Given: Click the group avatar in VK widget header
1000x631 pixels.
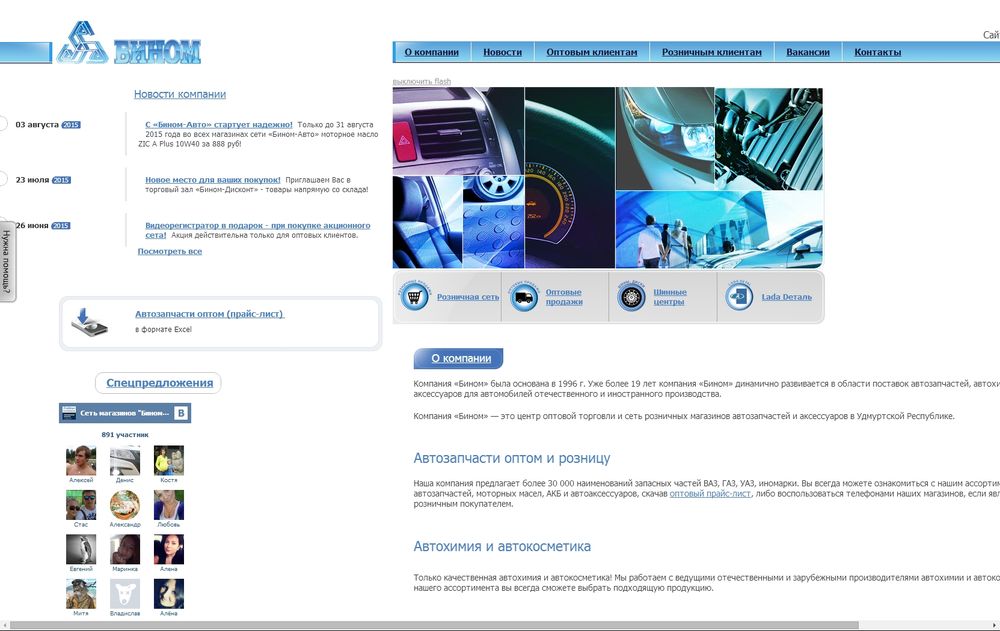Looking at the screenshot, I should 69,413.
